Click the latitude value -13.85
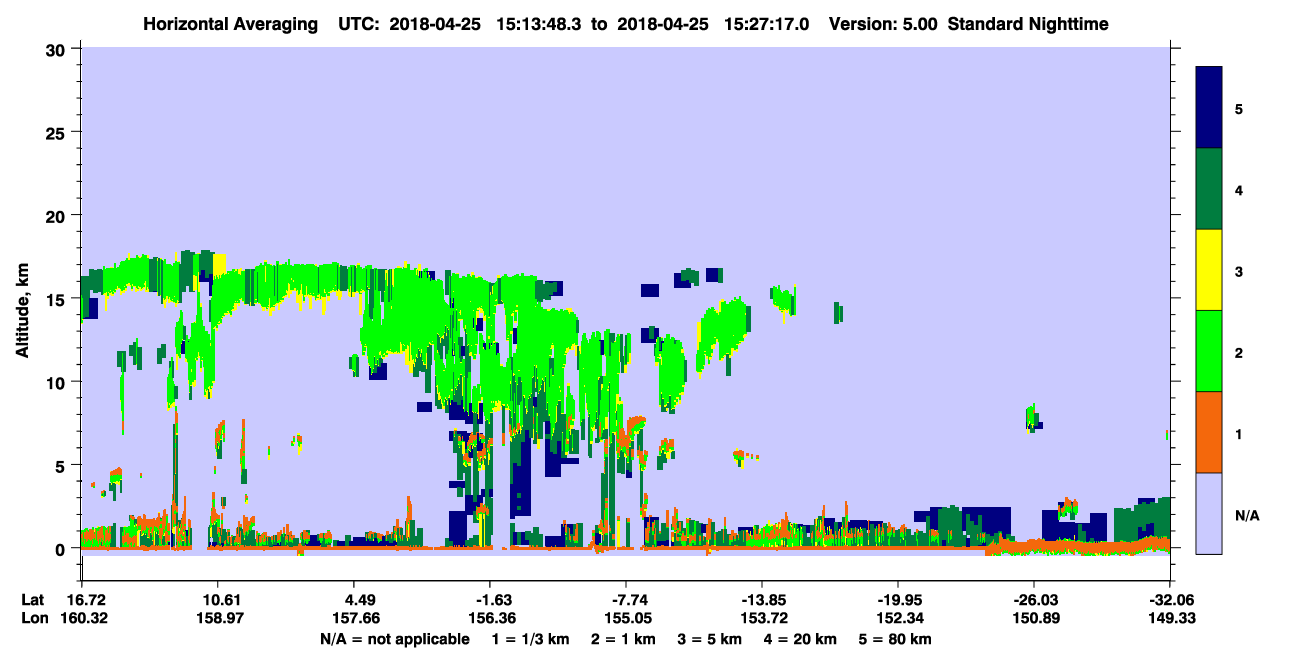The height and width of the screenshot is (667, 1300). coord(761,600)
